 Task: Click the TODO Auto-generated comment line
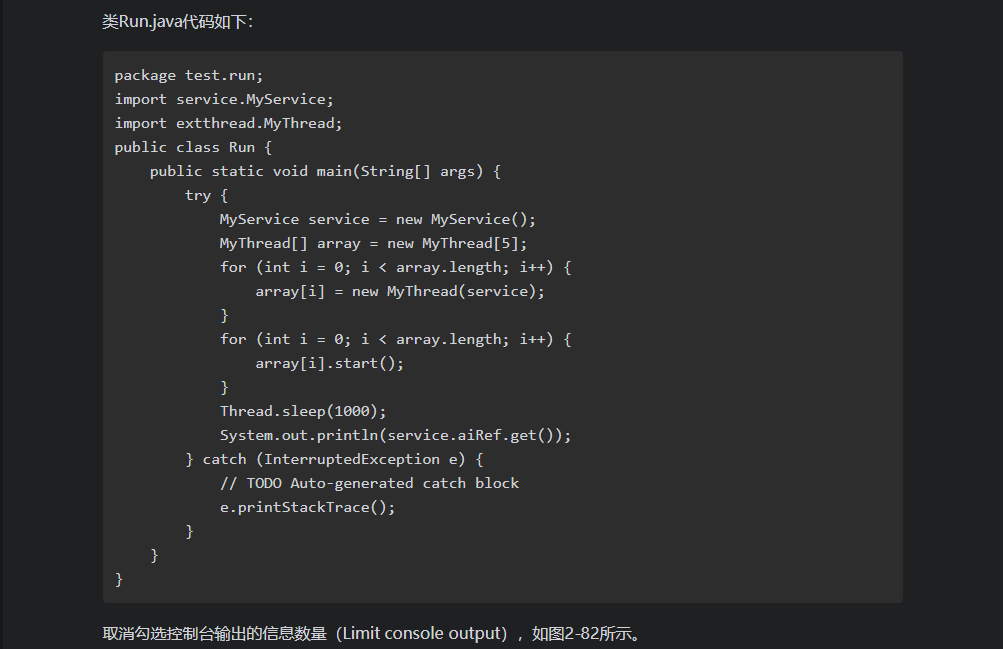coord(369,483)
